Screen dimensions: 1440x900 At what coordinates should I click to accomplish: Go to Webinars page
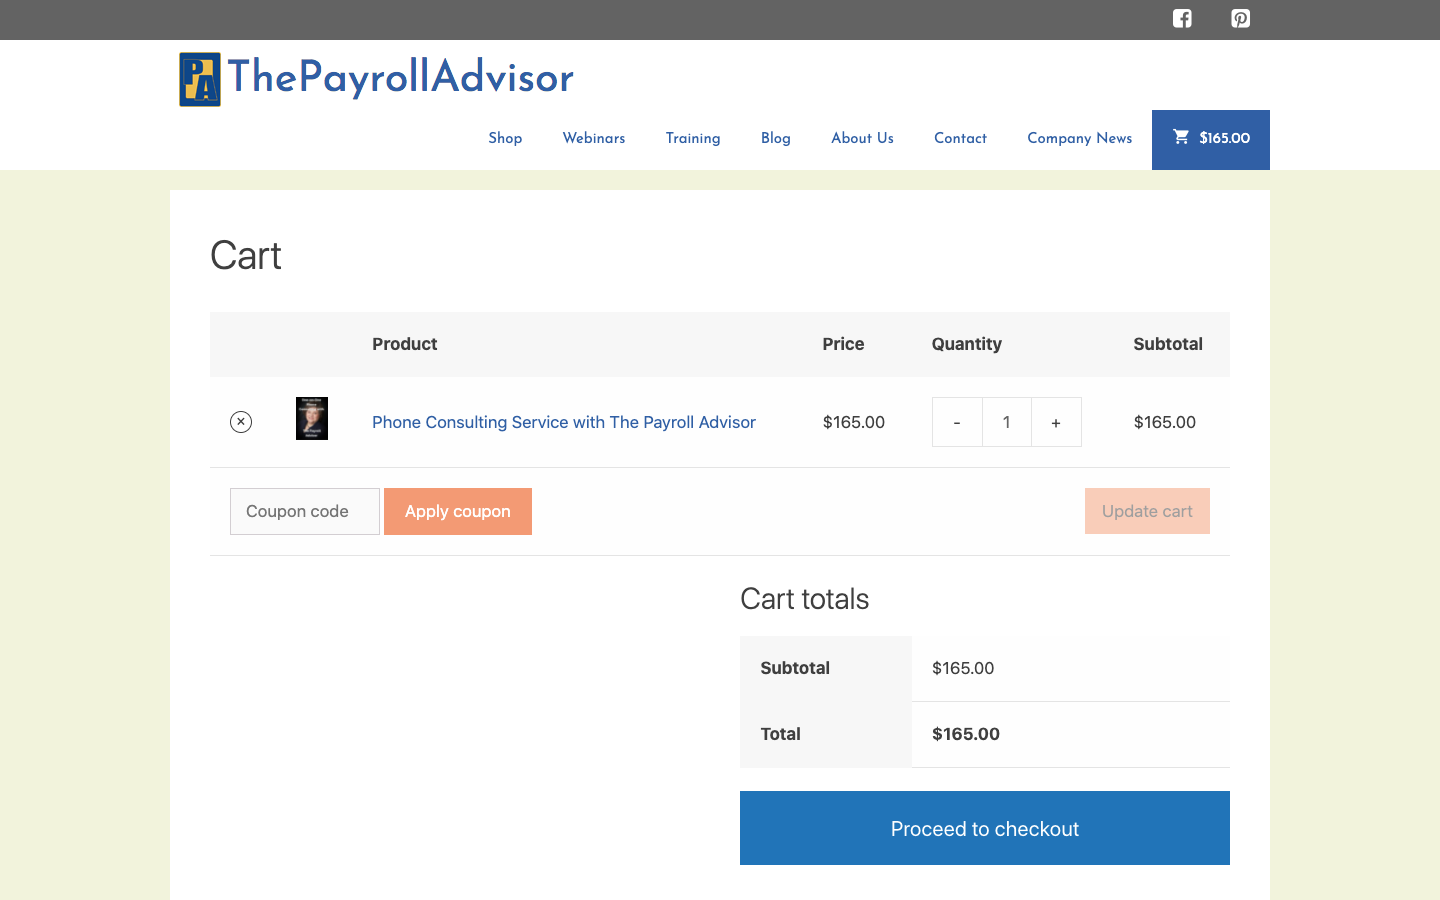point(594,138)
